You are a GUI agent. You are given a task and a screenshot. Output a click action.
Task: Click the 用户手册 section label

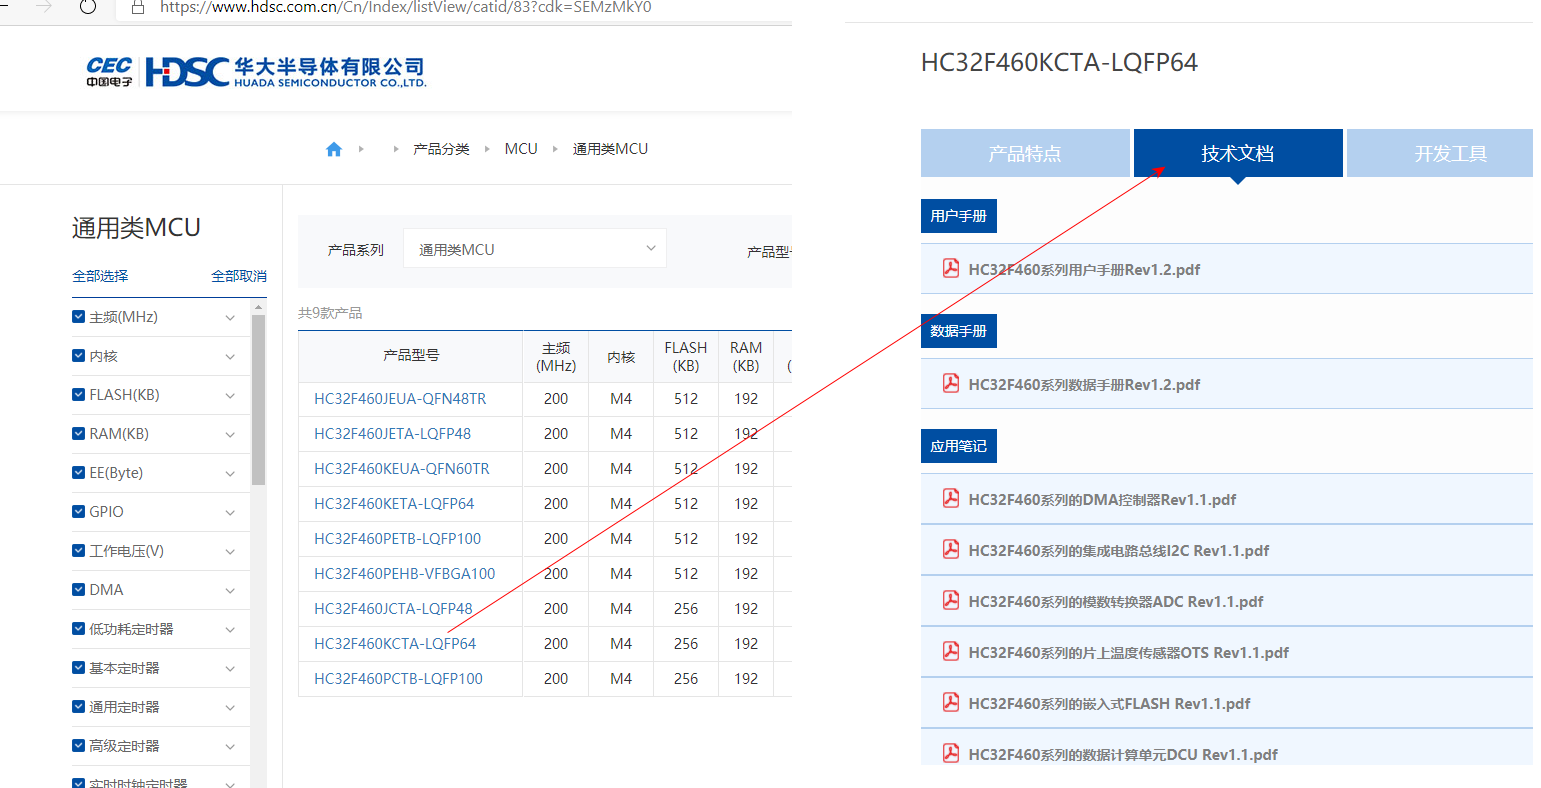pyautogui.click(x=958, y=216)
